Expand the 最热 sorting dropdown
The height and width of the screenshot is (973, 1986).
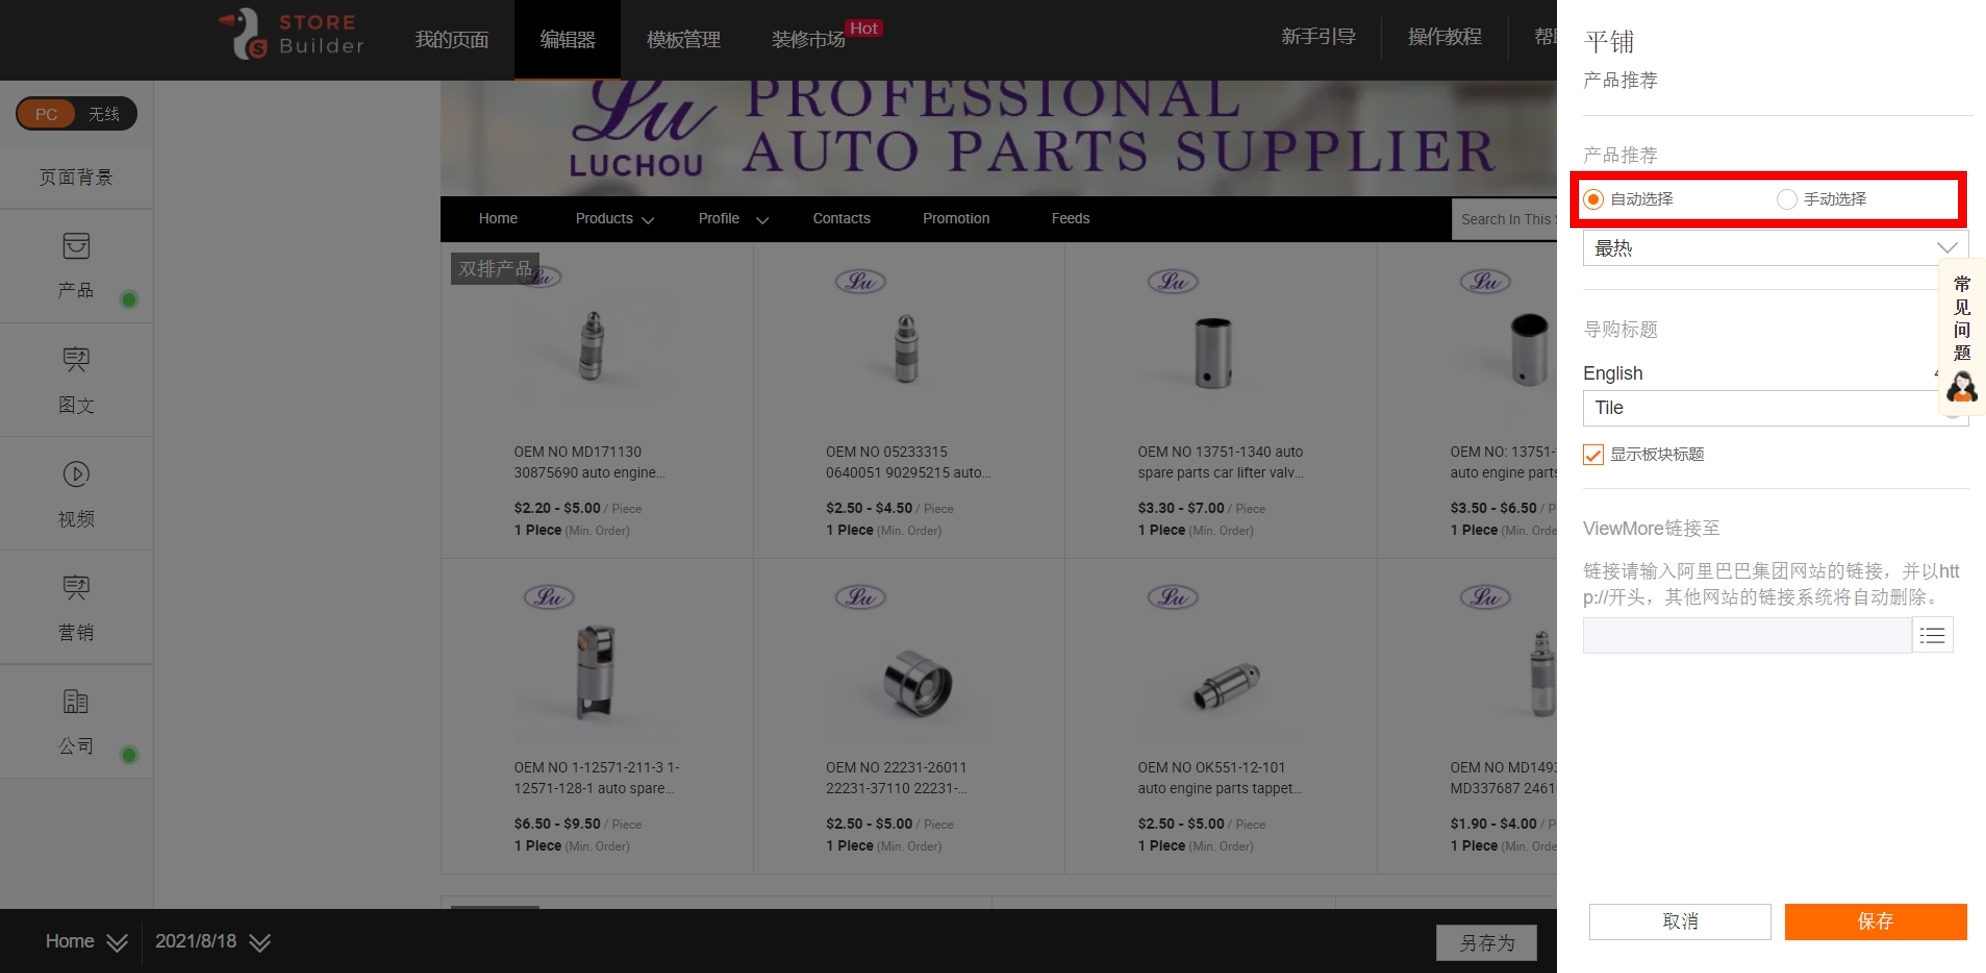[x=1775, y=248]
